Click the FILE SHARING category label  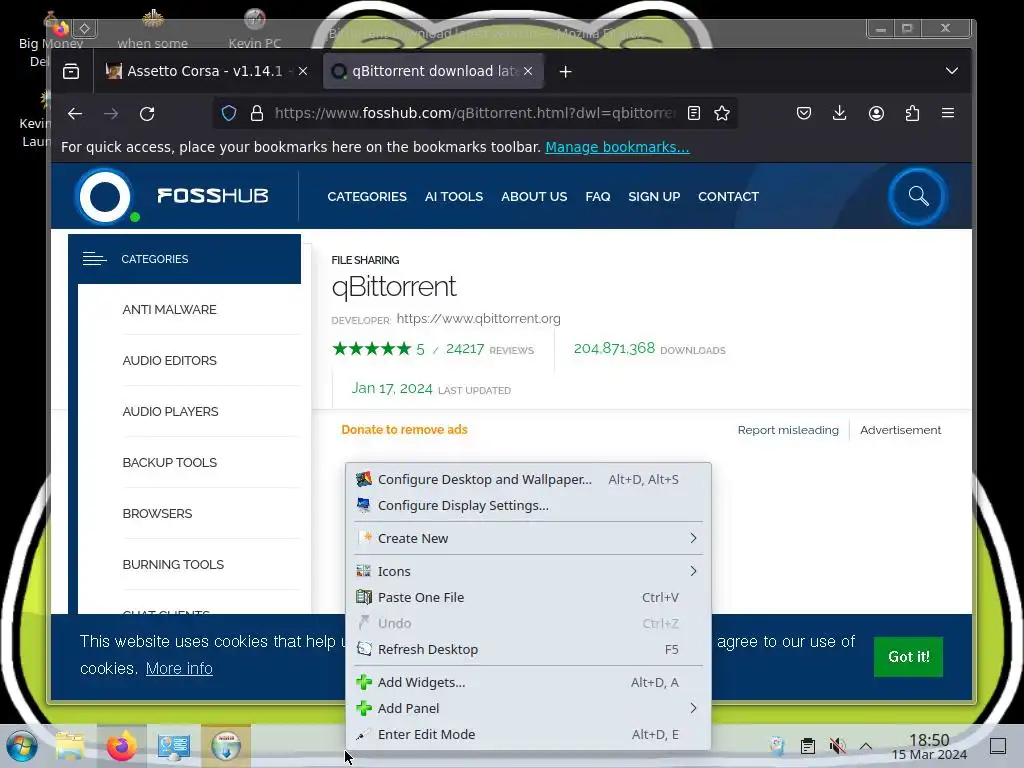tap(365, 260)
